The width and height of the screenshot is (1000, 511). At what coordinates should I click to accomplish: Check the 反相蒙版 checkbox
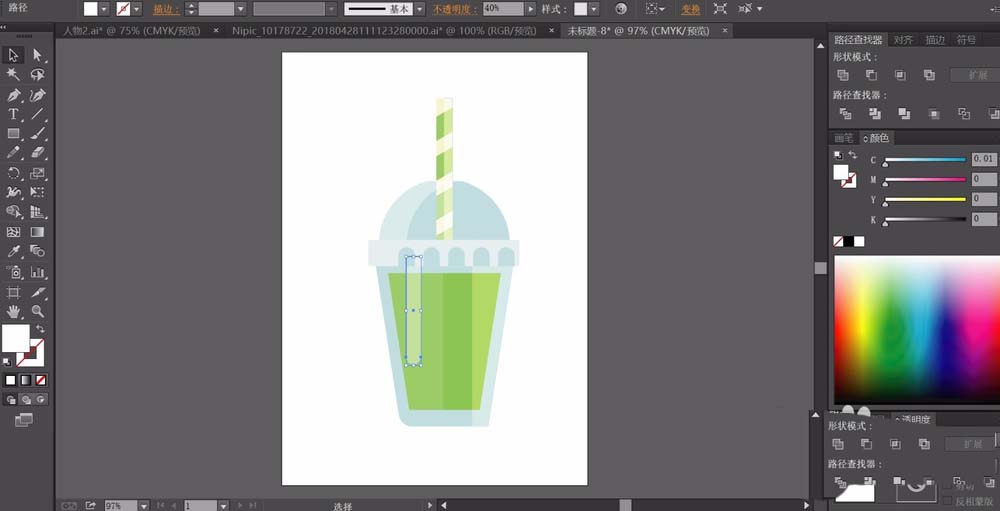pyautogui.click(x=947, y=501)
